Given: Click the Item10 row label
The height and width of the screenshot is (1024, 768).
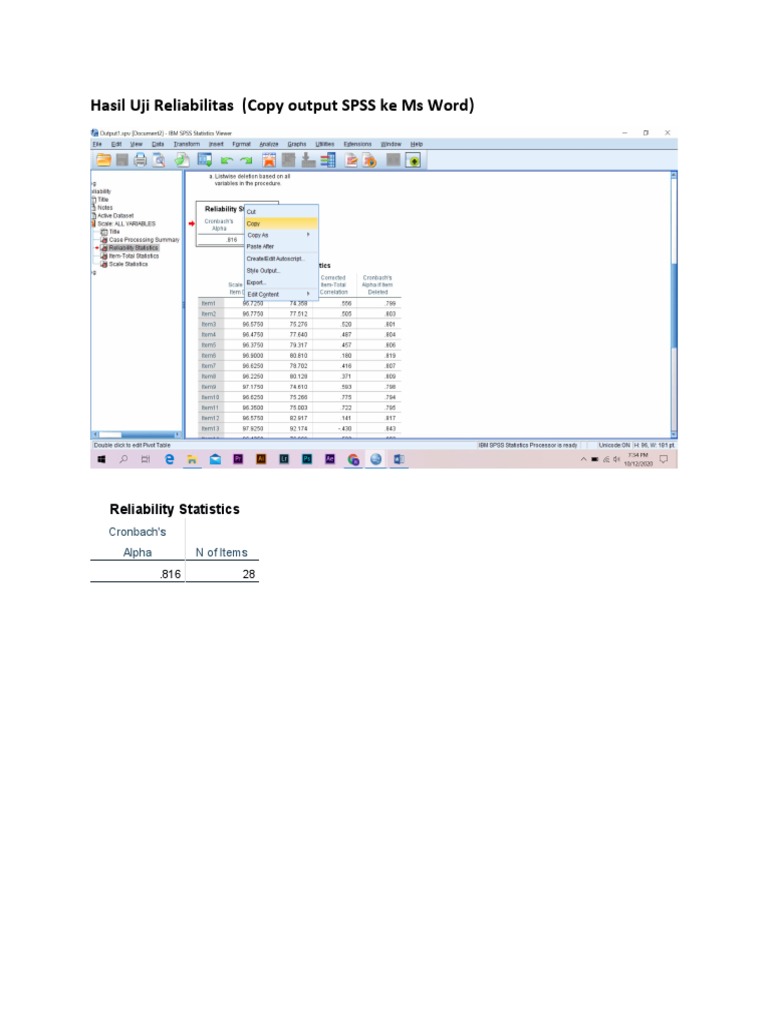Looking at the screenshot, I should (x=210, y=398).
